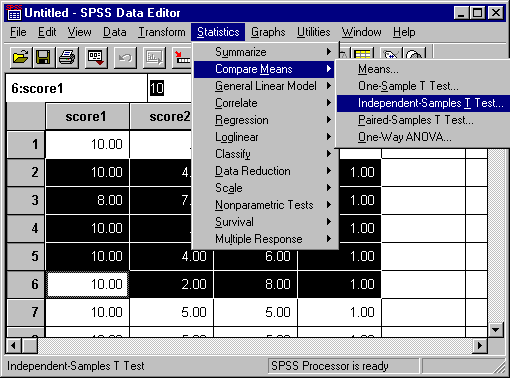Select row header 7
The image size is (510, 378).
coord(26,312)
